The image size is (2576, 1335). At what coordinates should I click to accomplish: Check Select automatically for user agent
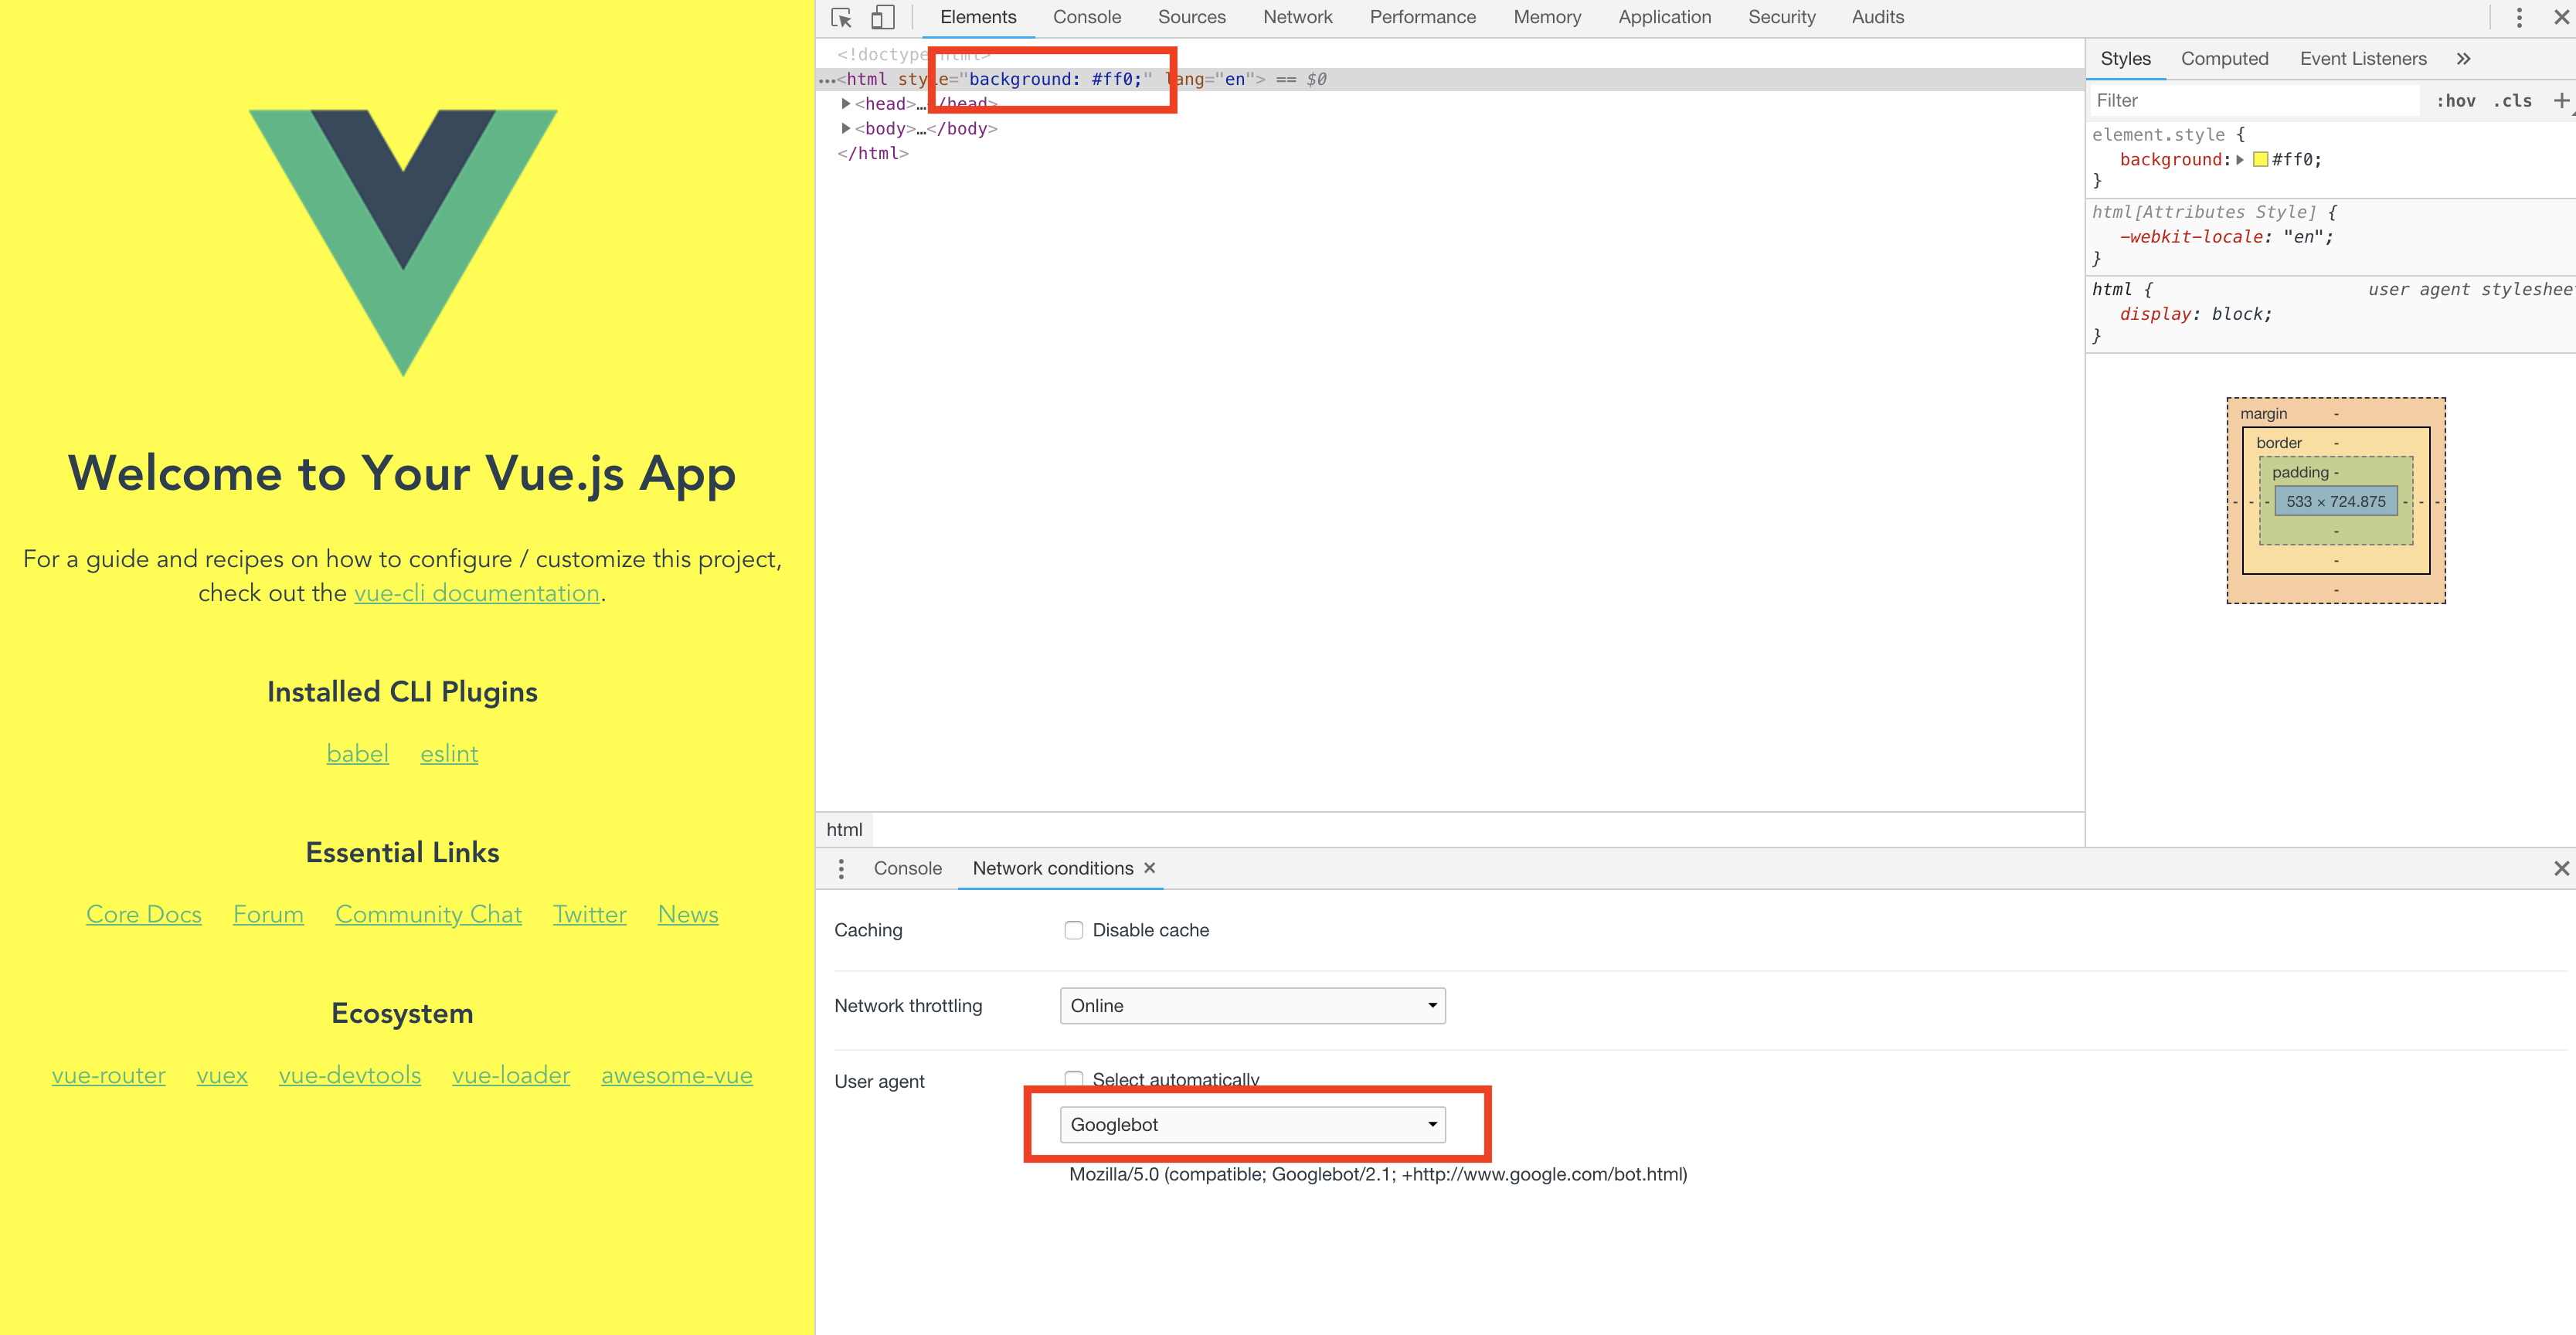[1073, 1079]
